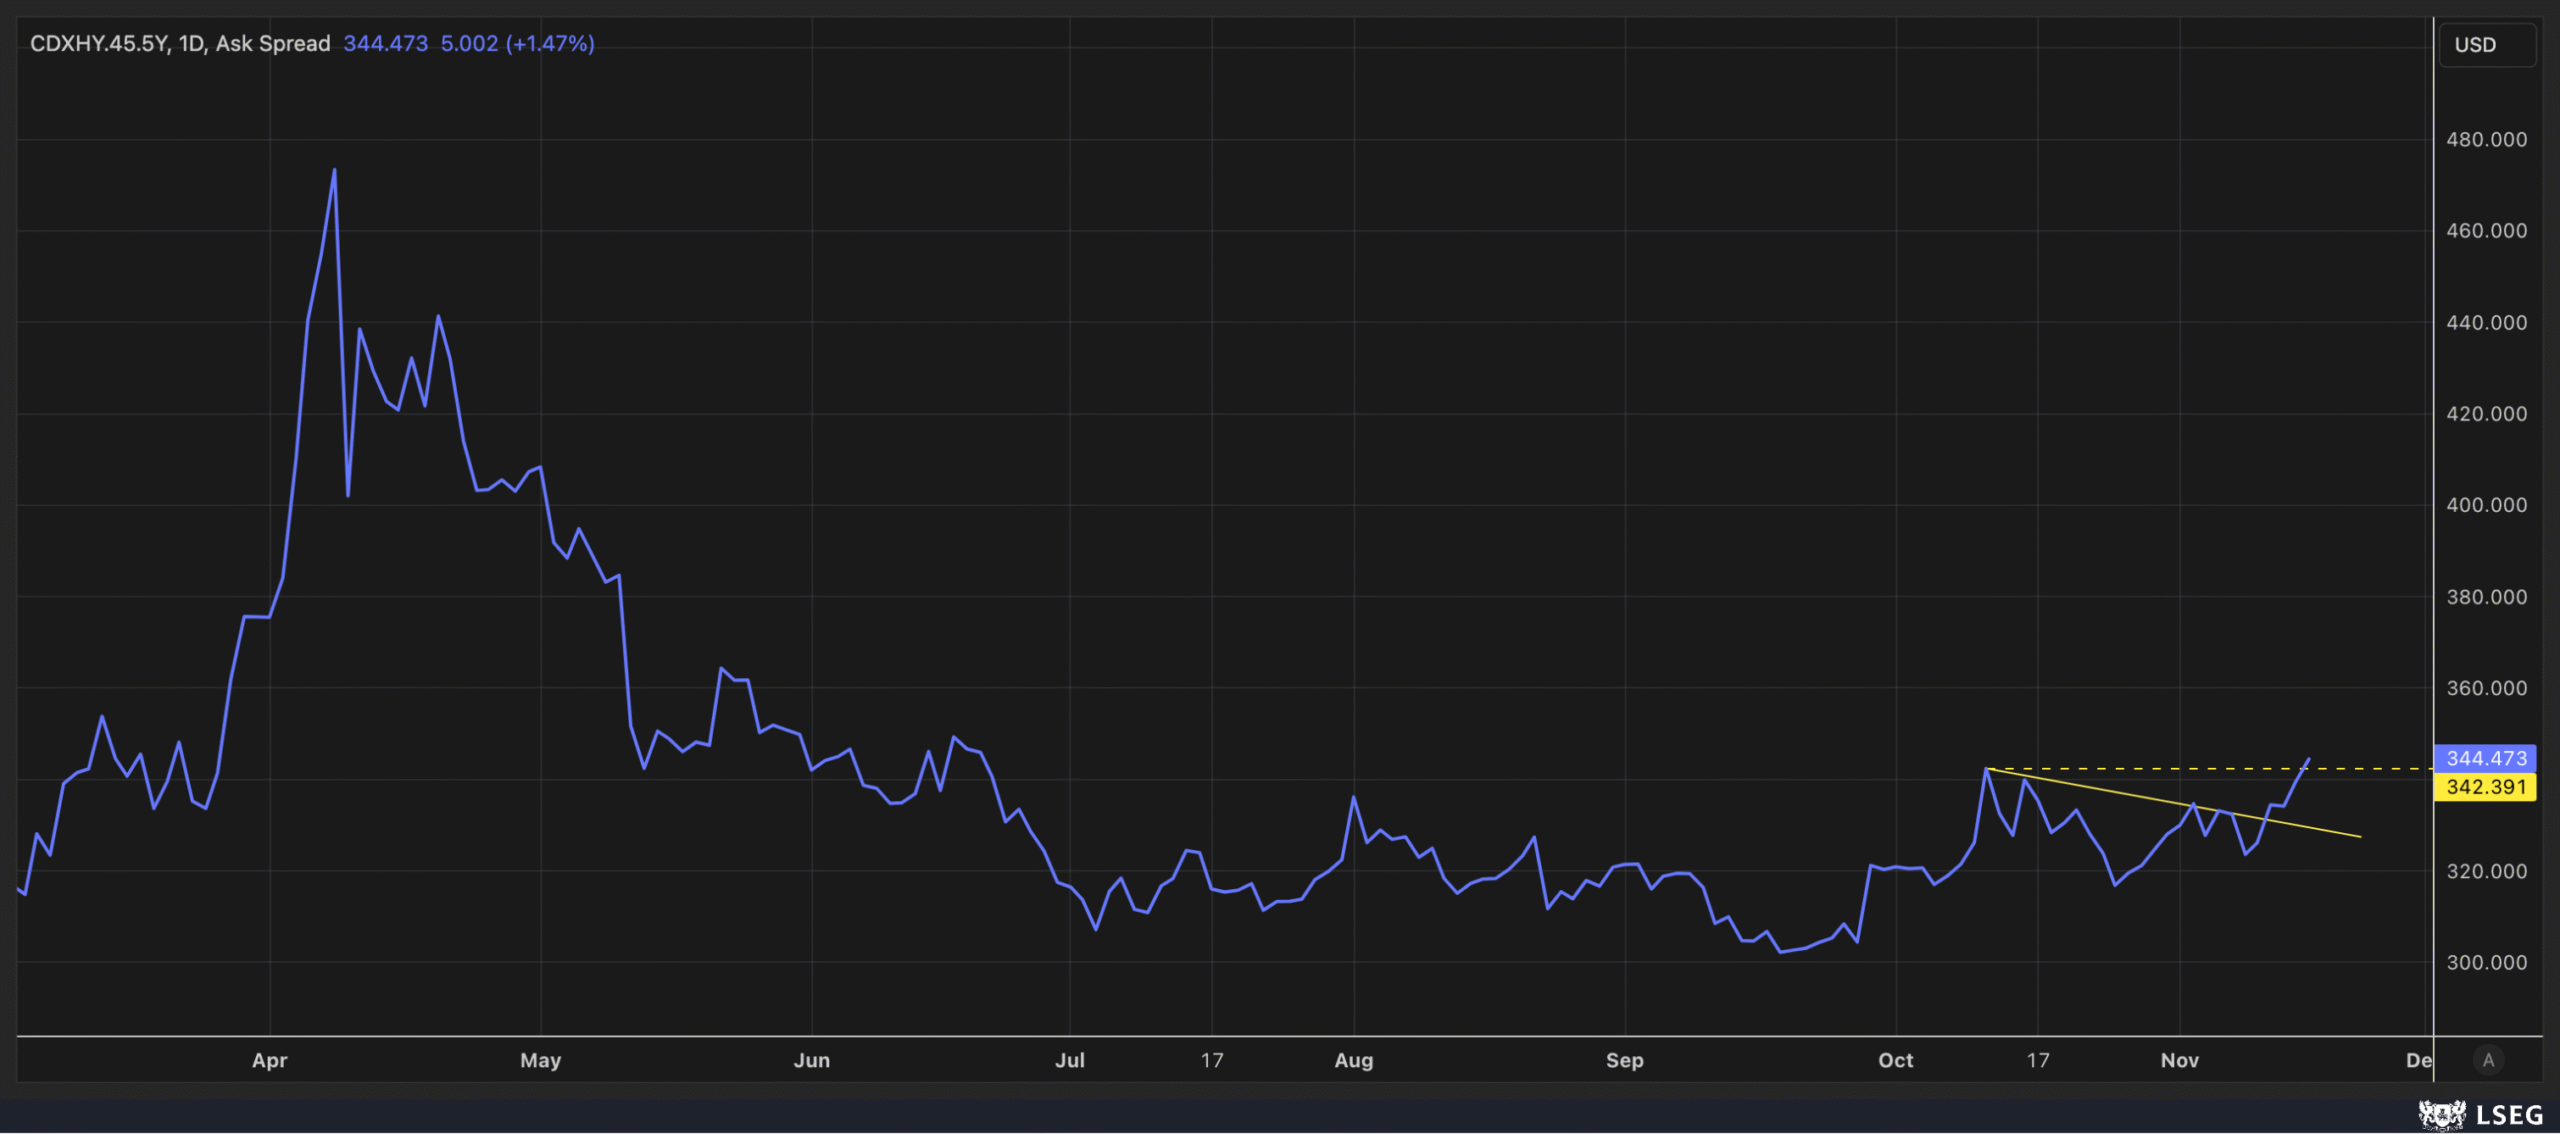The image size is (2560, 1134).
Task: Click the 'Apr' time axis label
Action: [x=269, y=1060]
